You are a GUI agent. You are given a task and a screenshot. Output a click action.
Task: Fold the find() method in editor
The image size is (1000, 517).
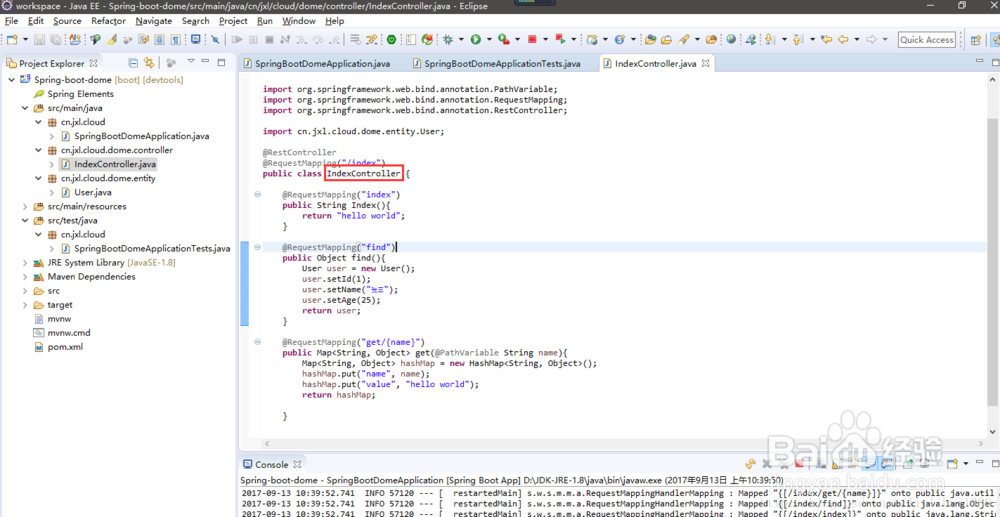(258, 247)
